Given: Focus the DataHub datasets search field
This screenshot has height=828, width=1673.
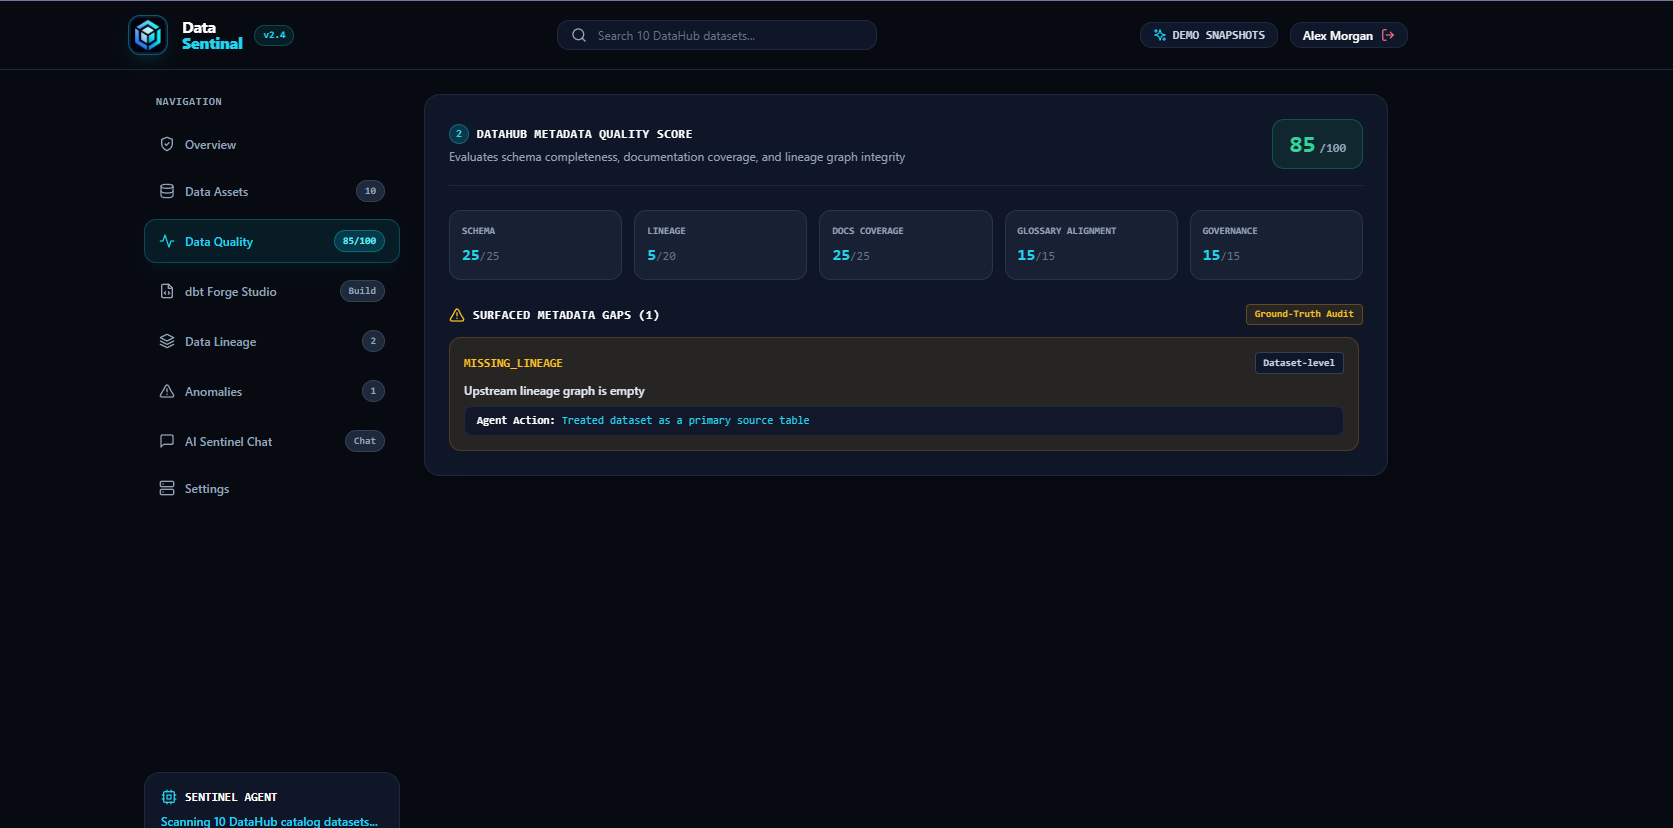Looking at the screenshot, I should [x=717, y=35].
